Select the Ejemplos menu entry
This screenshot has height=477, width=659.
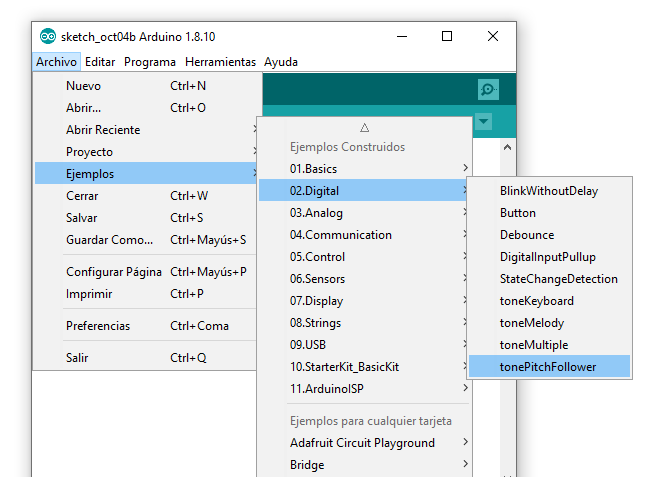(146, 174)
